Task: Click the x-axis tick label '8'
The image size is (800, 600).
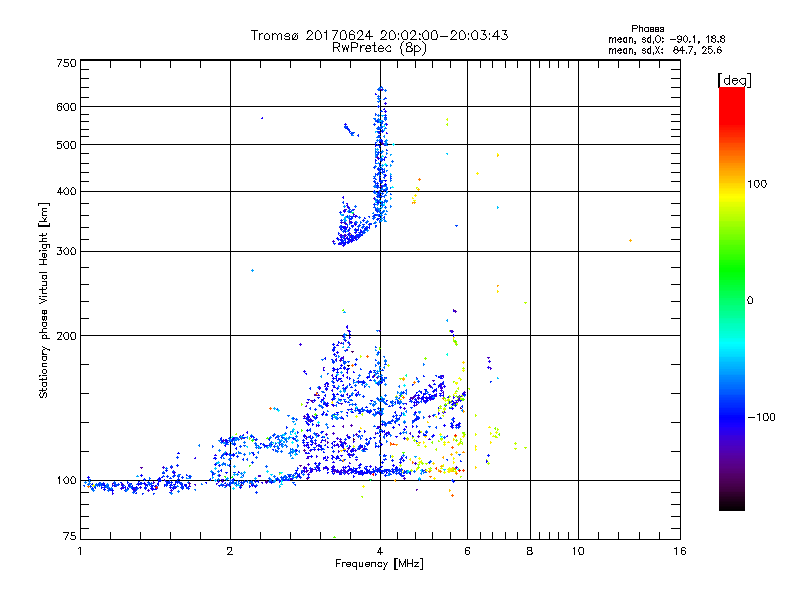Action: coord(530,551)
